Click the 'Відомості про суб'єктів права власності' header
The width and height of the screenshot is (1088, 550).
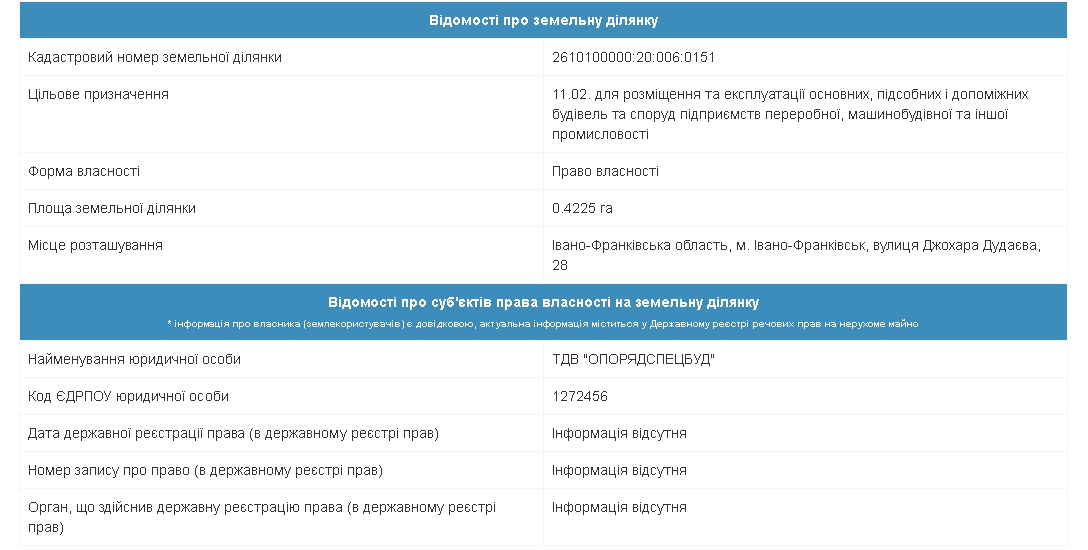543,302
